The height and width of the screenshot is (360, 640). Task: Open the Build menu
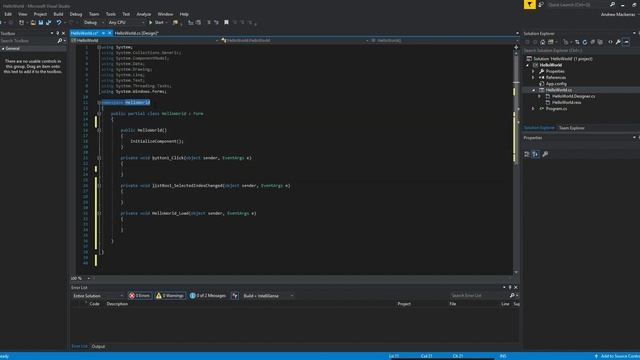point(58,14)
